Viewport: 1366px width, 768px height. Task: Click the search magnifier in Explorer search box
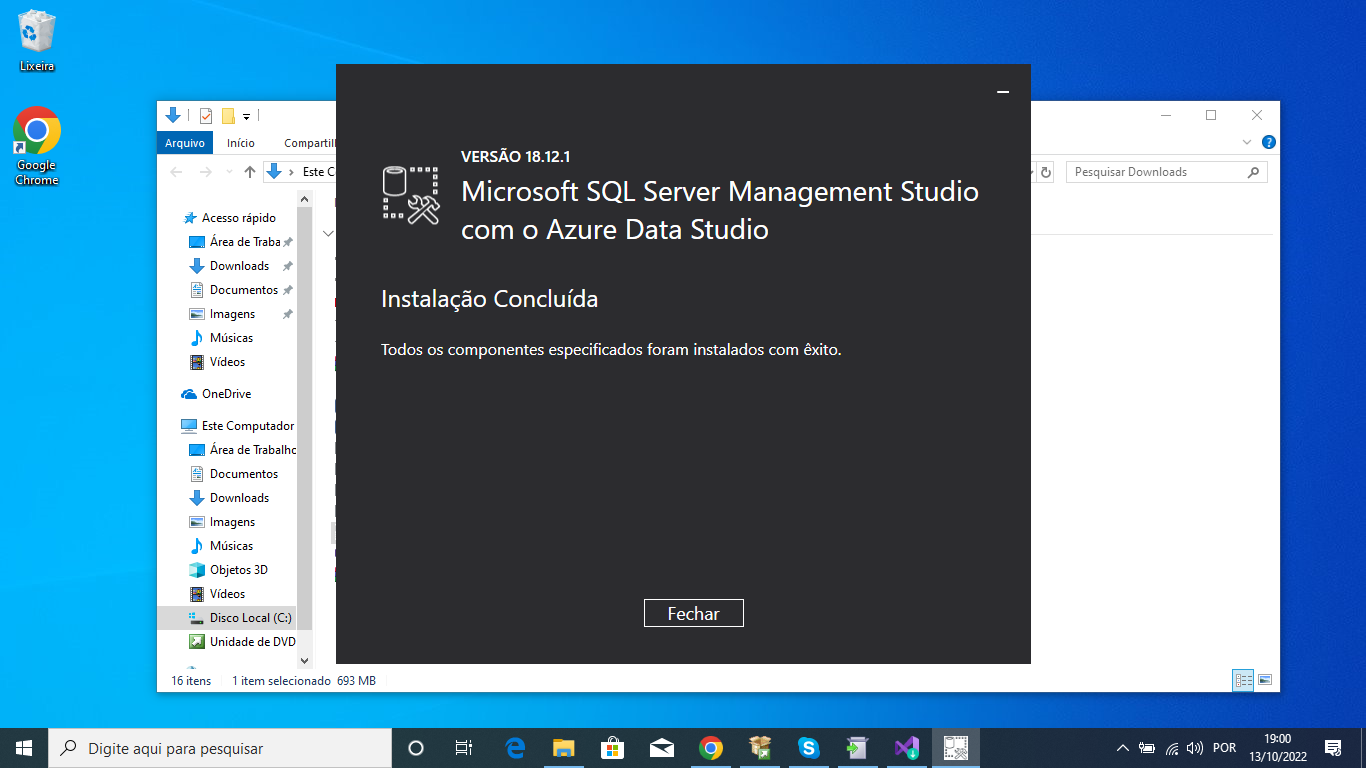point(1254,172)
